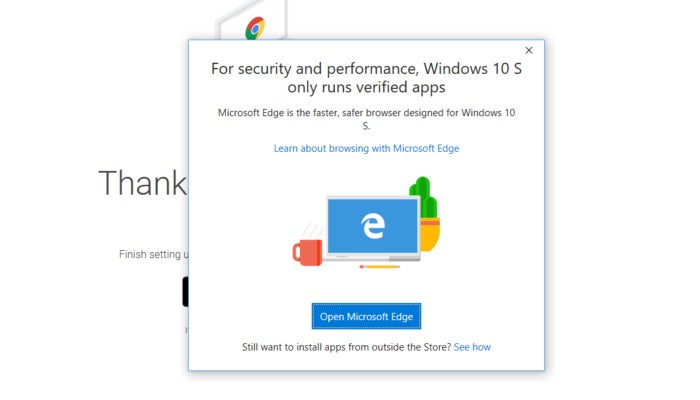Click the steam above the coffee mug

(x=312, y=230)
